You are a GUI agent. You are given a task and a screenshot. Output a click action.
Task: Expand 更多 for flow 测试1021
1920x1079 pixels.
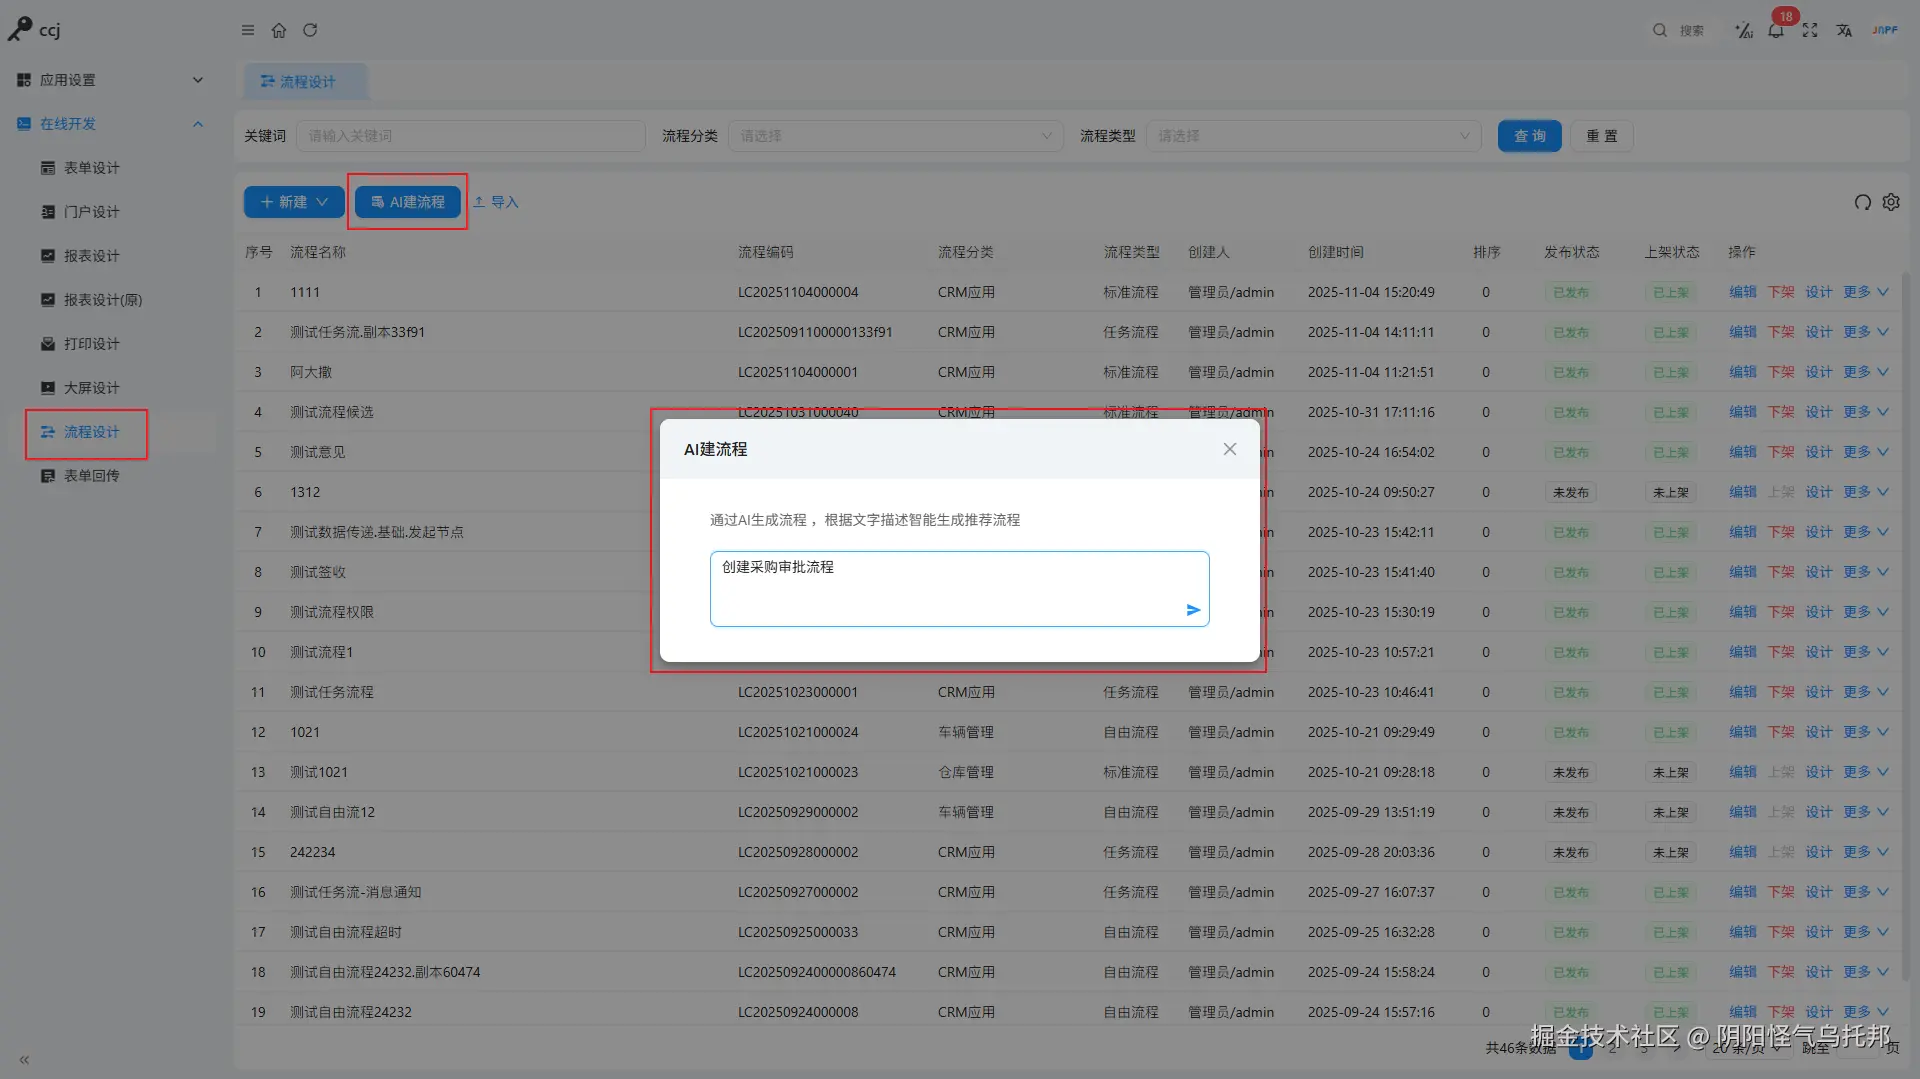(1866, 772)
